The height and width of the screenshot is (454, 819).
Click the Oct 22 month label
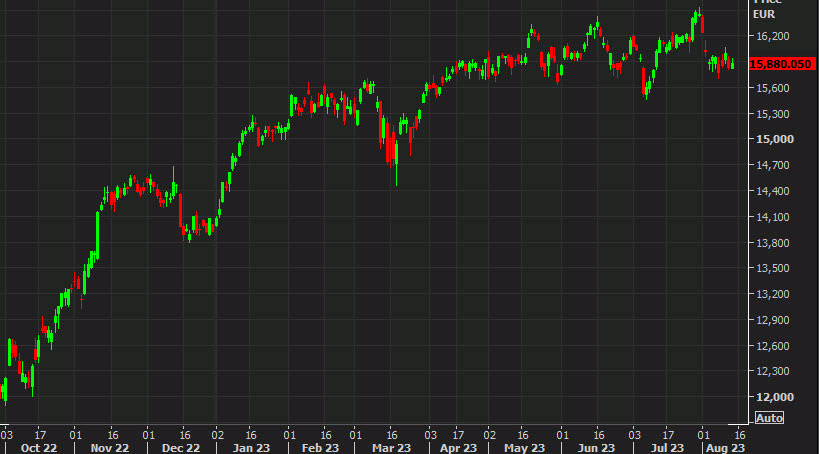coord(39,448)
